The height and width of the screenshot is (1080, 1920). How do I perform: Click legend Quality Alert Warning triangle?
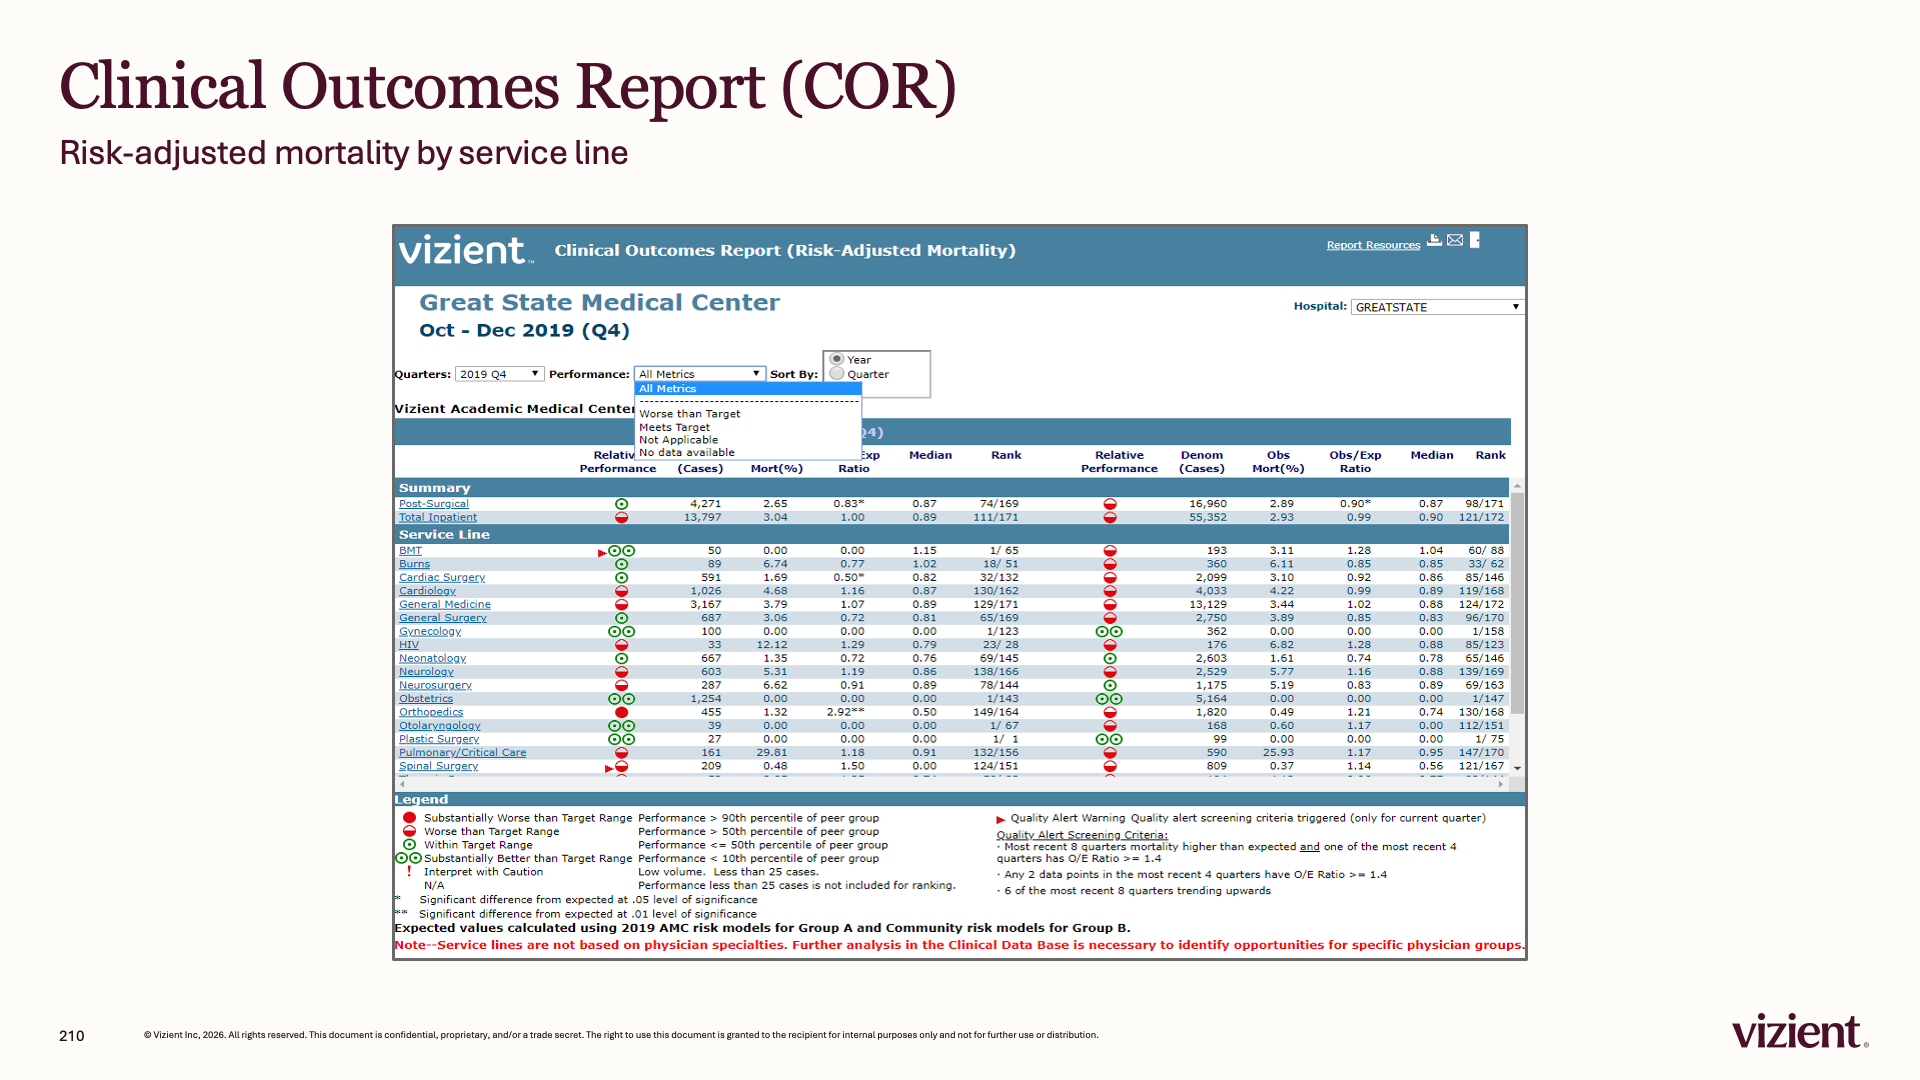[x=1000, y=819]
